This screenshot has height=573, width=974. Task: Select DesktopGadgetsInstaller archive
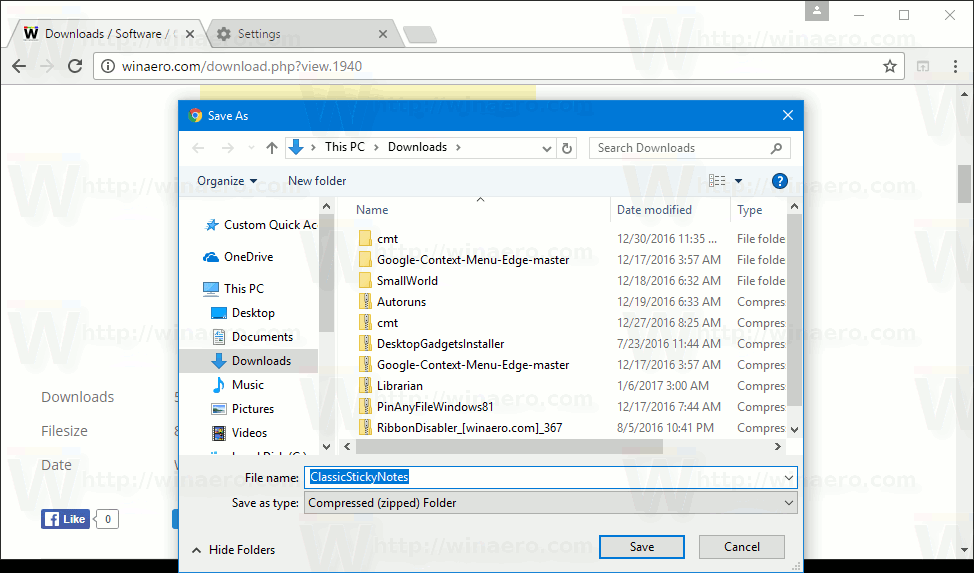click(432, 344)
